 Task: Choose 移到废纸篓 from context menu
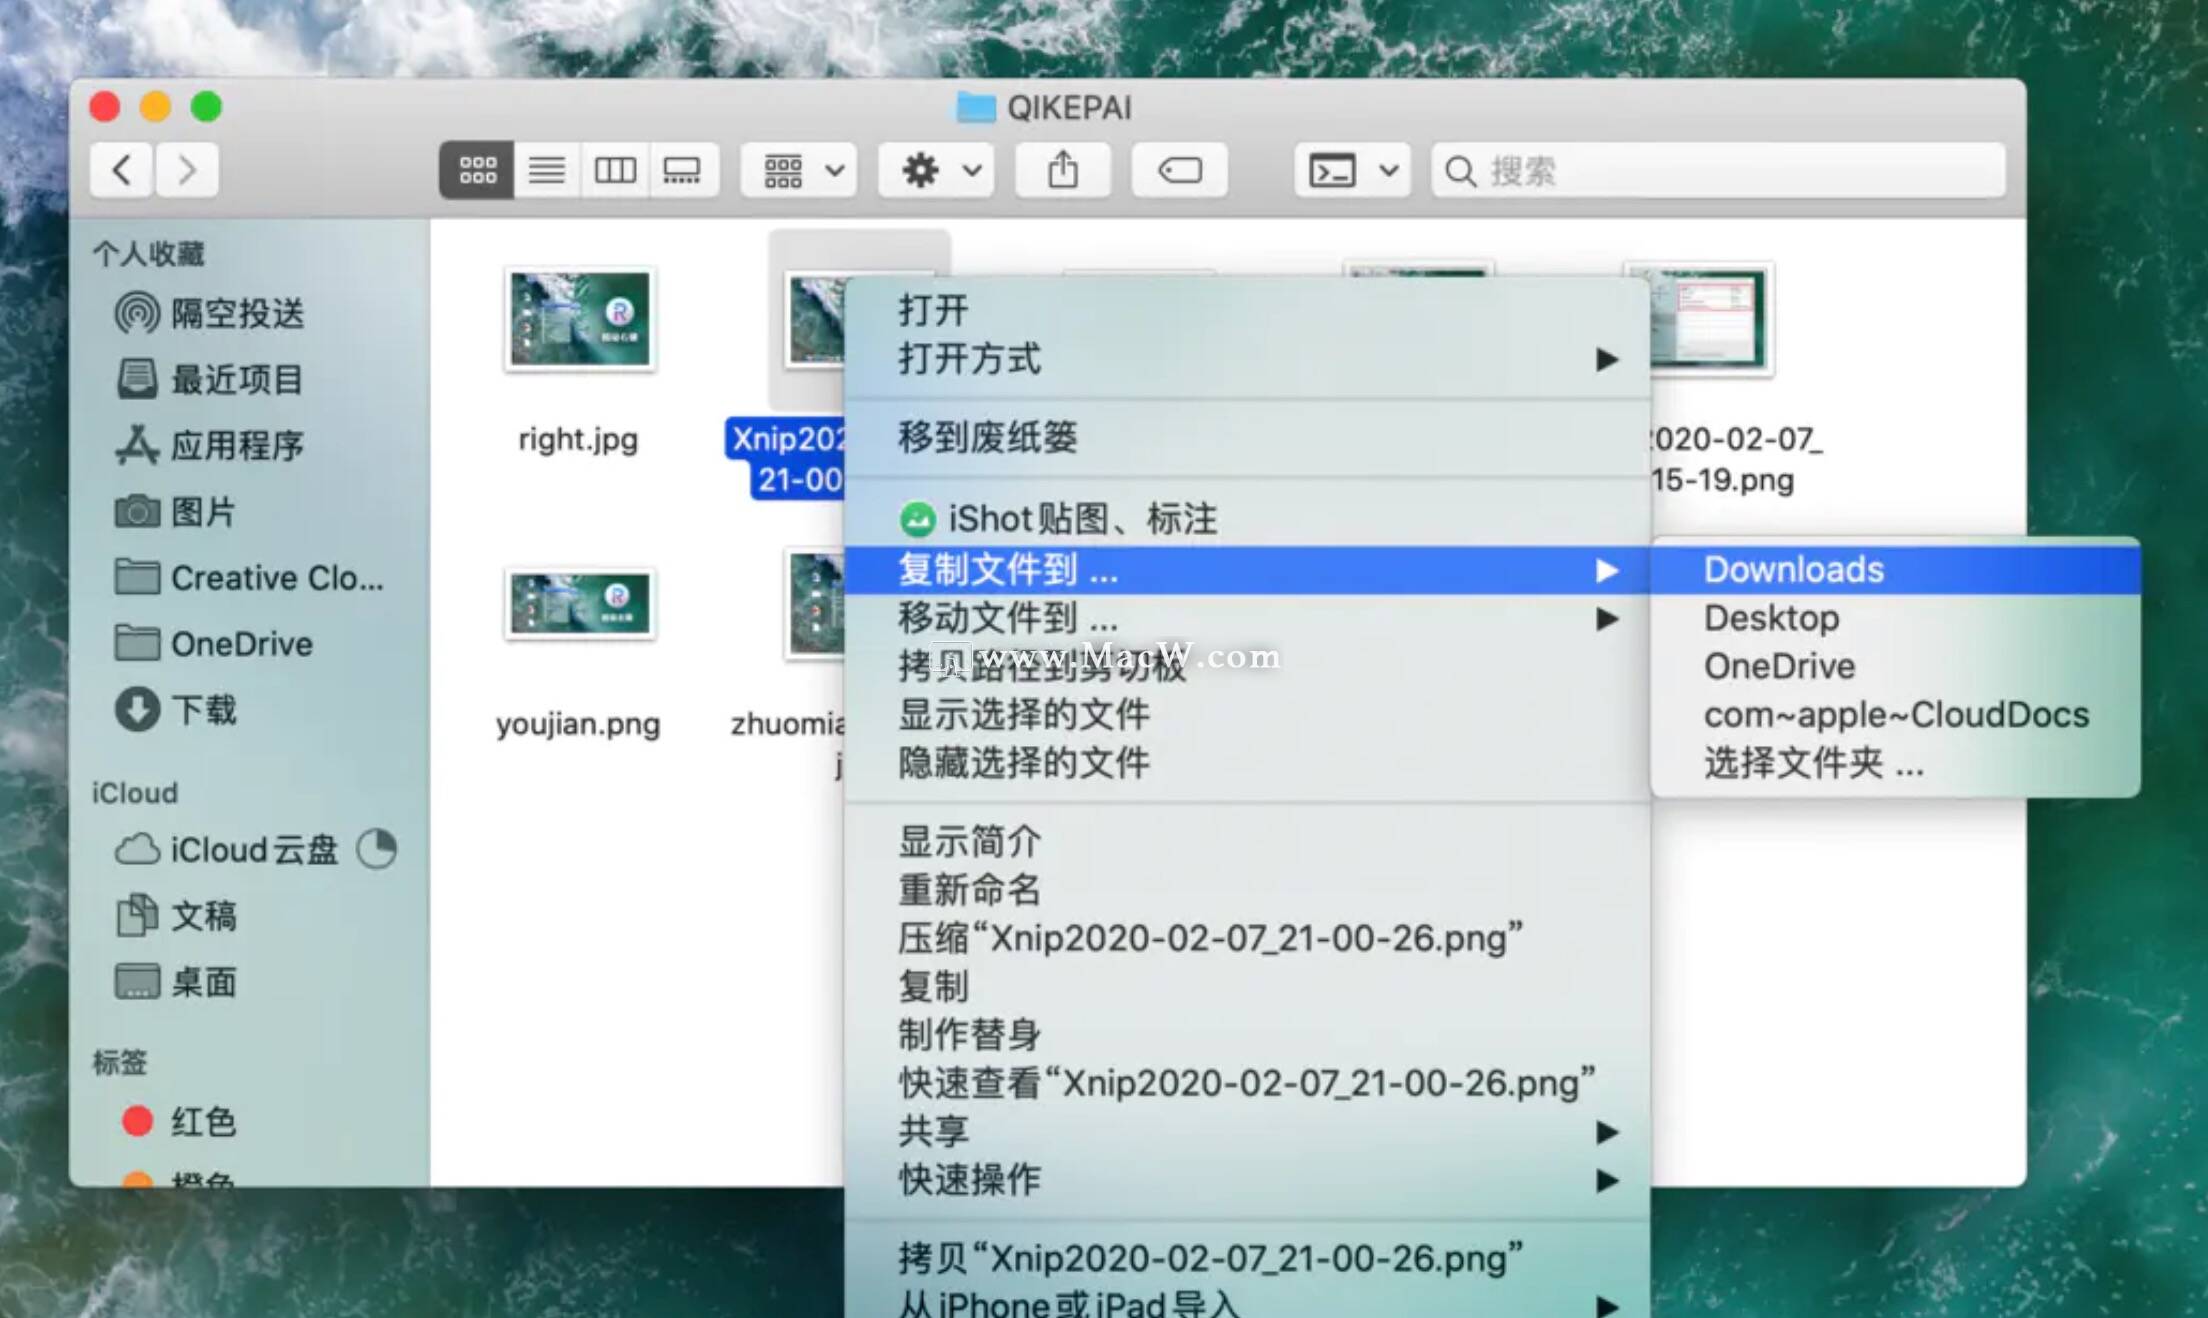988,437
